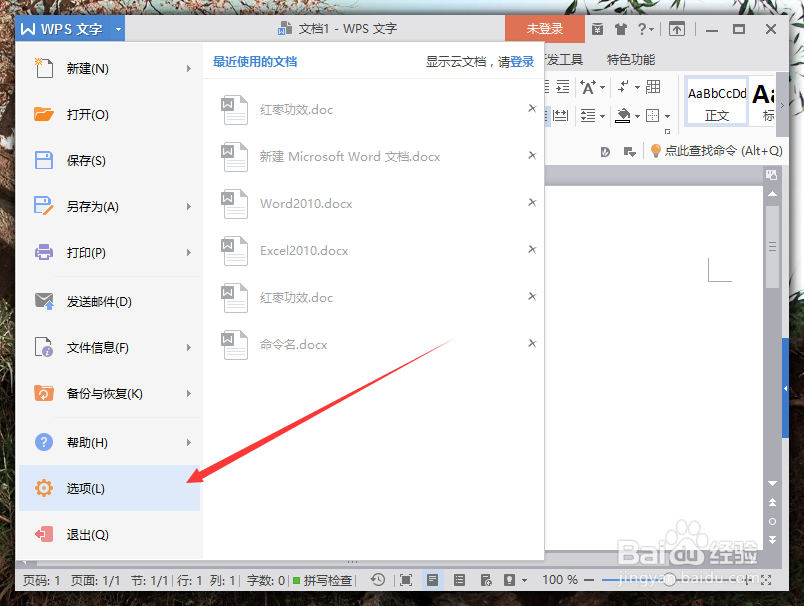This screenshot has height=606, width=804.
Task: Open recent file Word2010.docx
Action: coord(306,204)
